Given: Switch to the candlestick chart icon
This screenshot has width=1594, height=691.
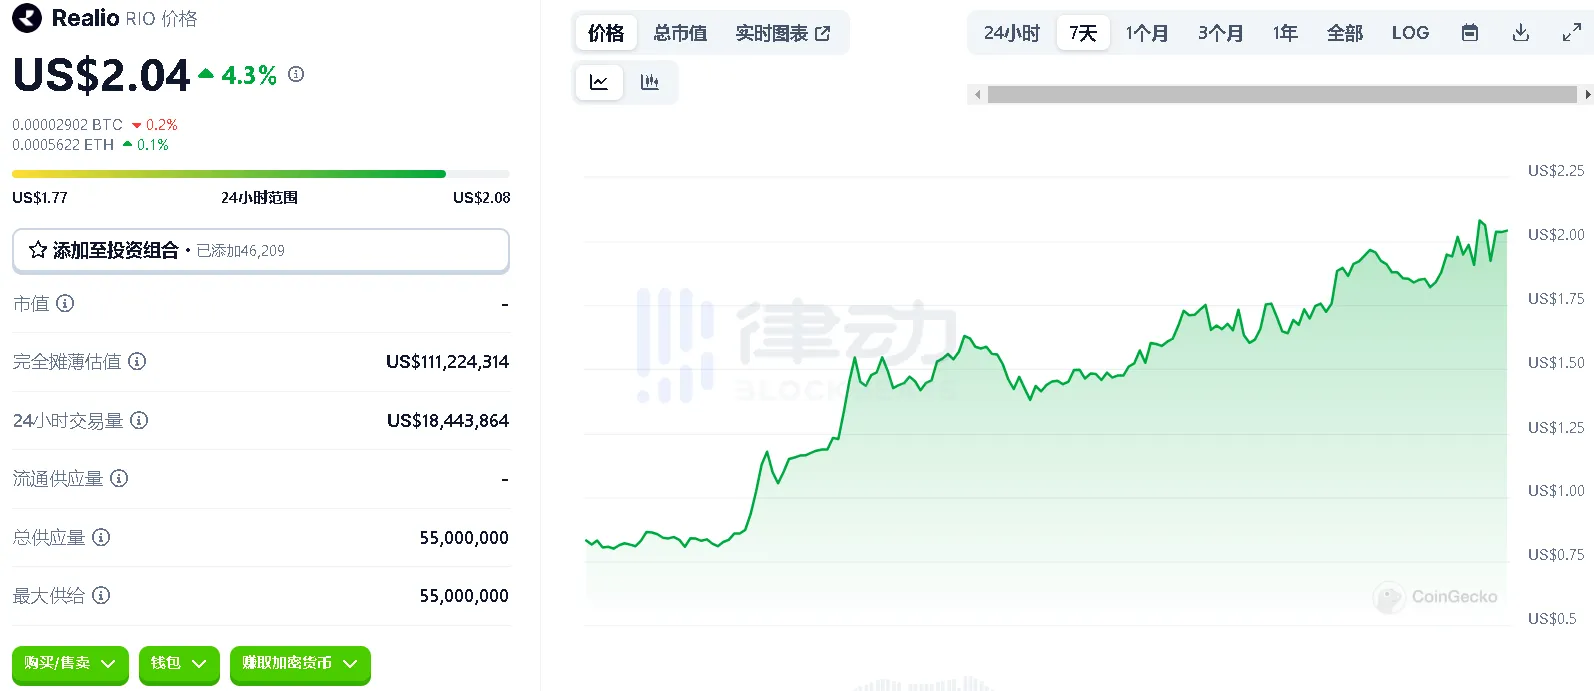Looking at the screenshot, I should (x=650, y=83).
